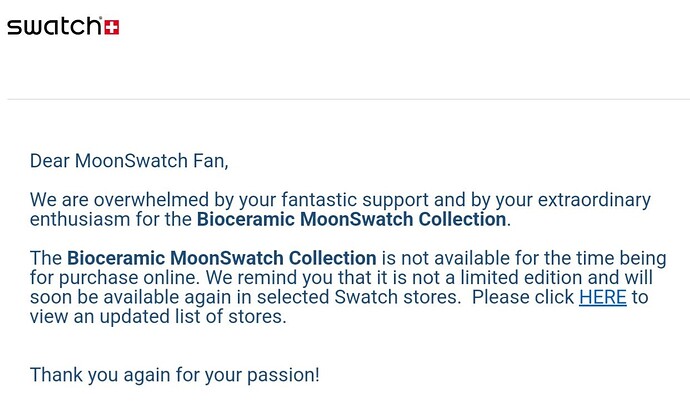Click the words 'for purchase online'
The width and height of the screenshot is (690, 410).
[115, 278]
